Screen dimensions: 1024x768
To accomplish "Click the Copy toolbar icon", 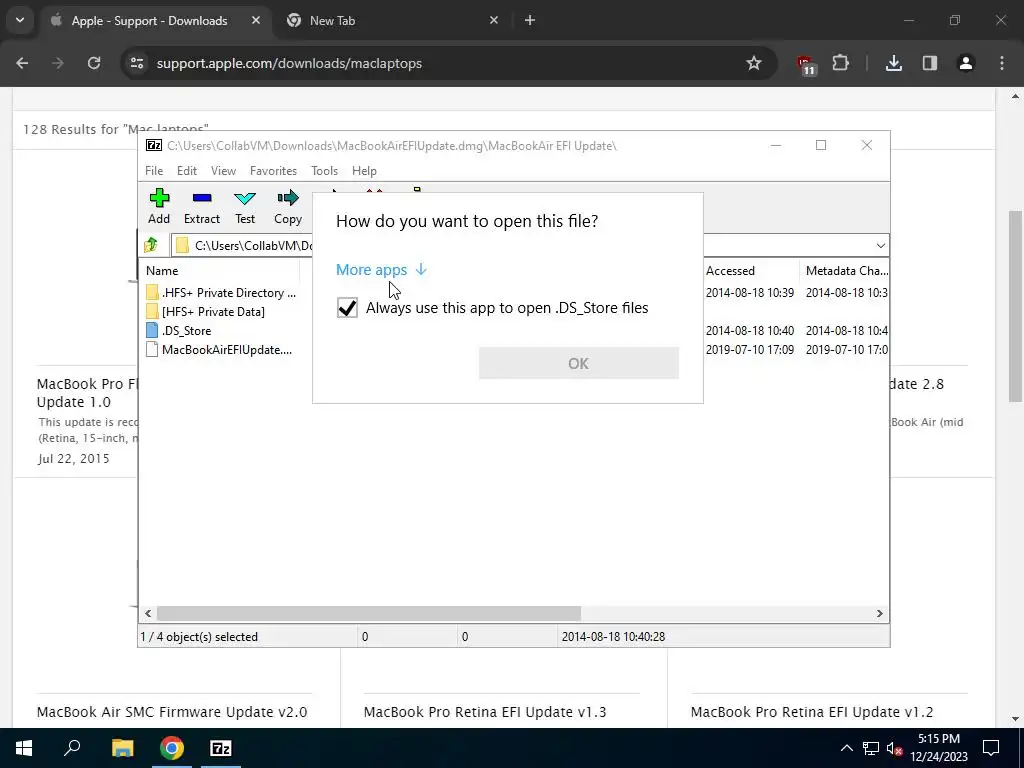I will pos(288,206).
